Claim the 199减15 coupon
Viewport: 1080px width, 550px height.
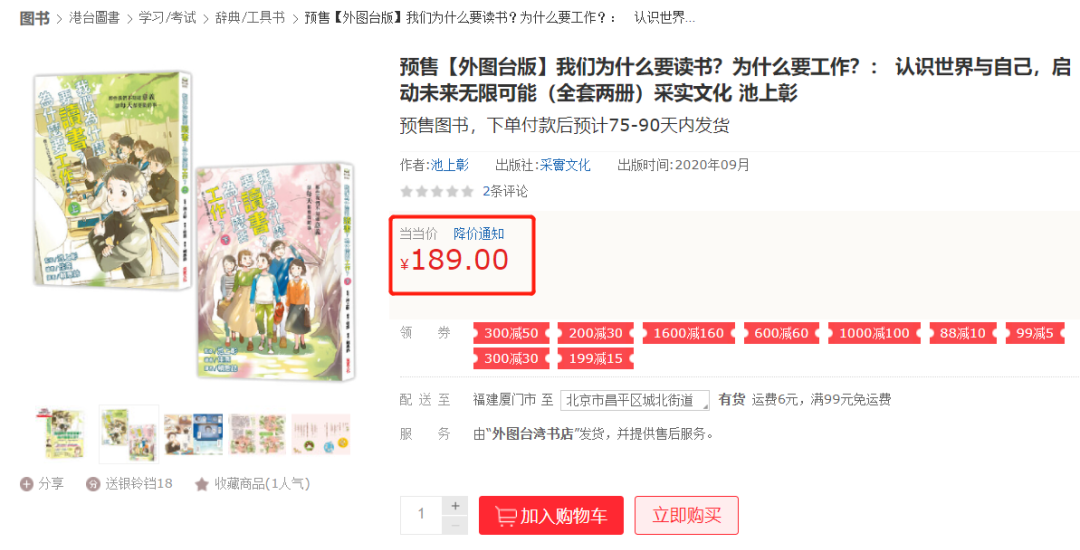click(596, 359)
